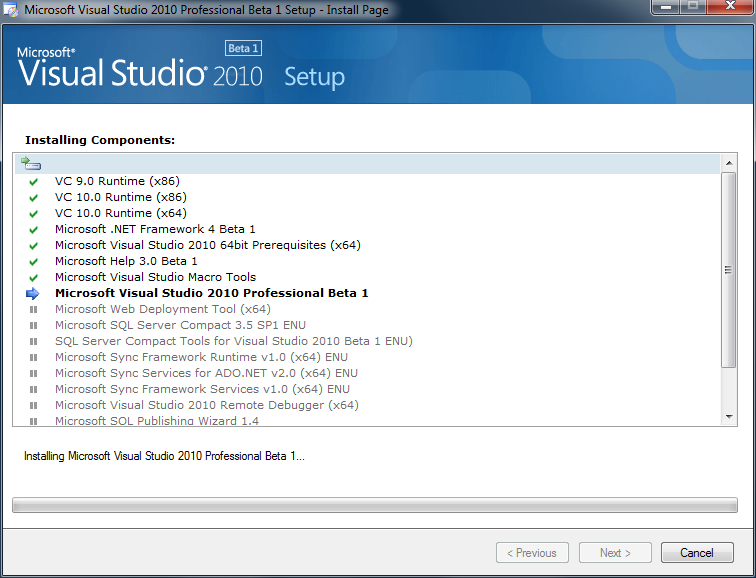Click the disabled Previous button
The width and height of the screenshot is (756, 578).
pyautogui.click(x=532, y=552)
